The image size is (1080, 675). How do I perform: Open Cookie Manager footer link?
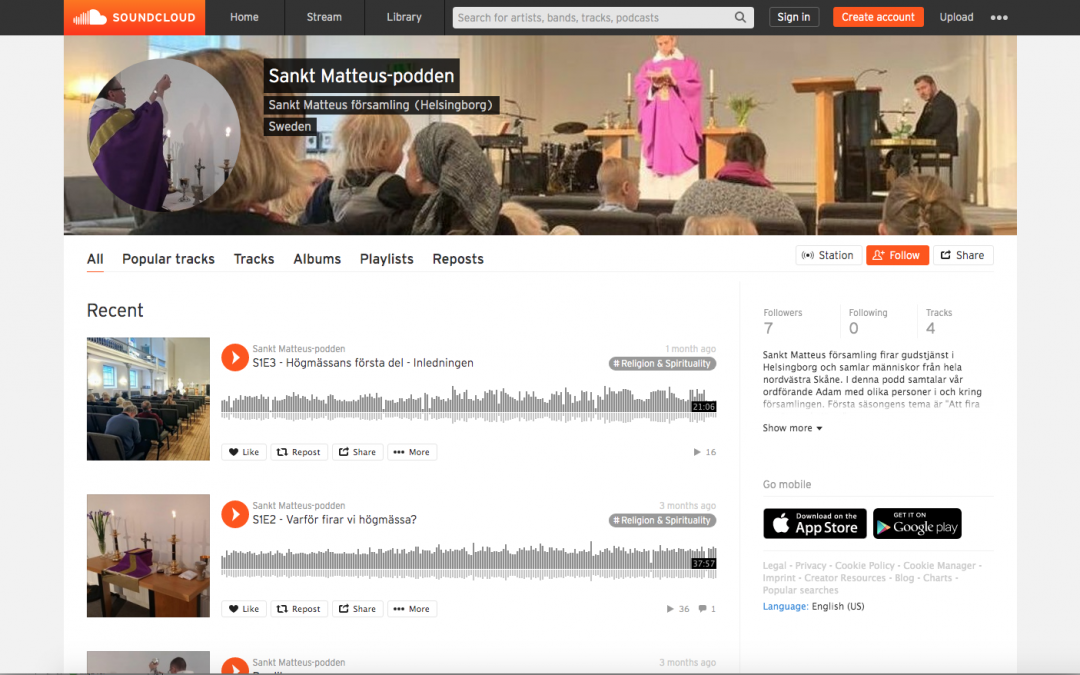(939, 565)
